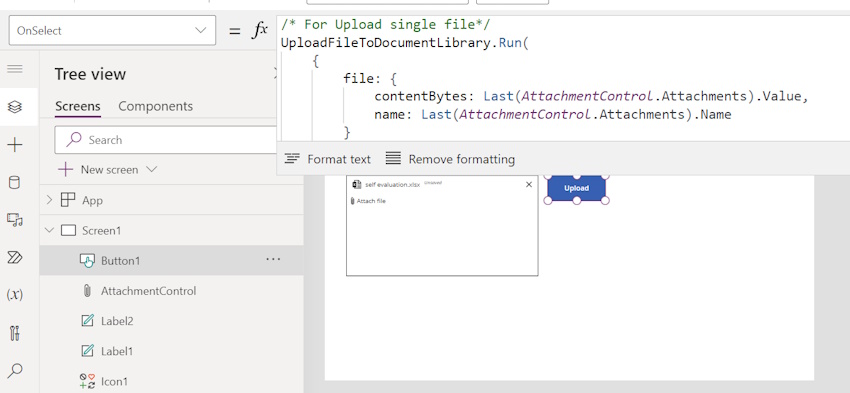Switch to the Screens tab
This screenshot has width=850, height=393.
point(78,106)
